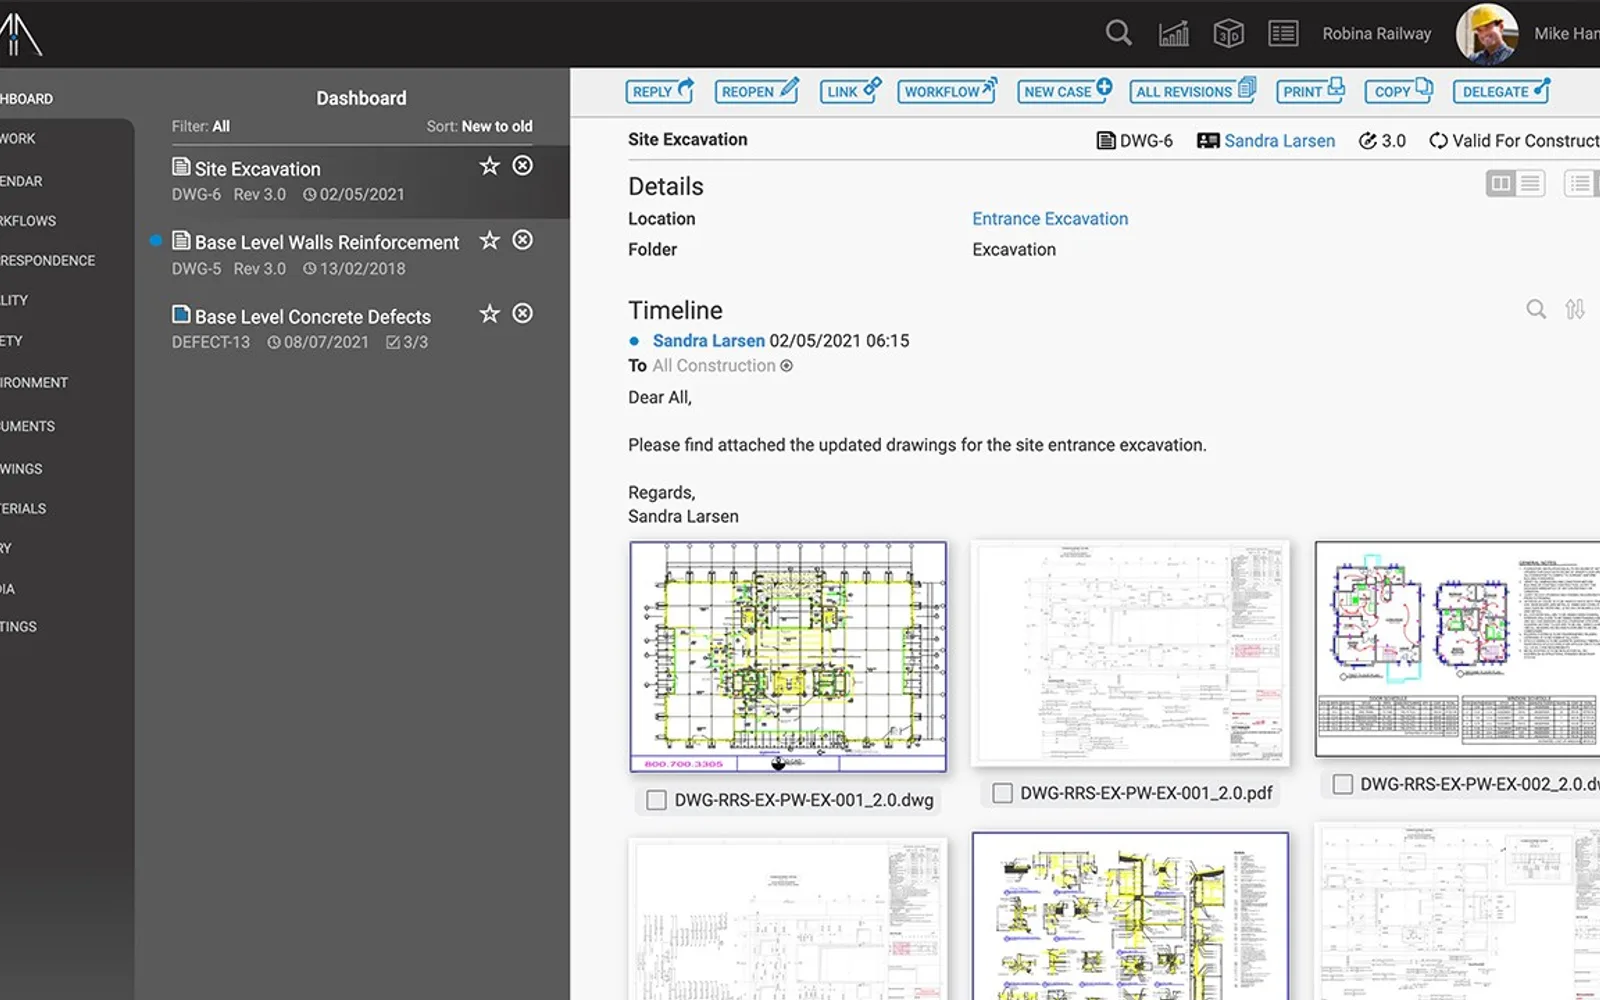Screen dimensions: 1600x1000
Task: Click Mike's profile avatar
Action: pos(1487,33)
